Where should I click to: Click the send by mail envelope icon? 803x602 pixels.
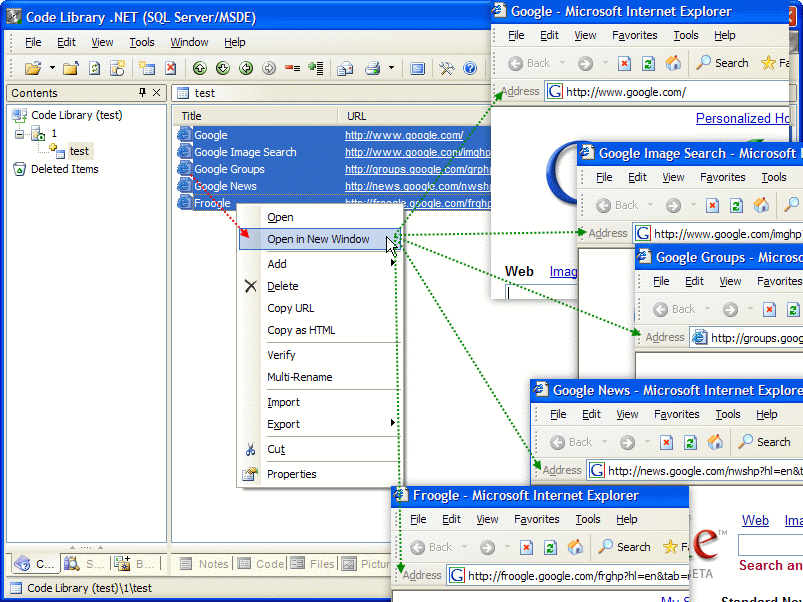[345, 68]
